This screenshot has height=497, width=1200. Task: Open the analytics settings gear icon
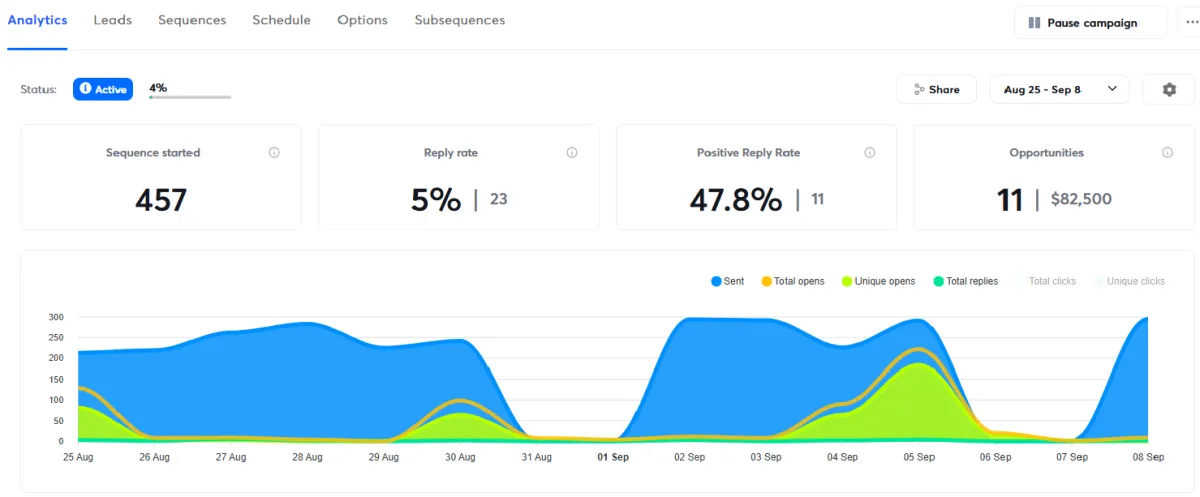(x=1169, y=89)
